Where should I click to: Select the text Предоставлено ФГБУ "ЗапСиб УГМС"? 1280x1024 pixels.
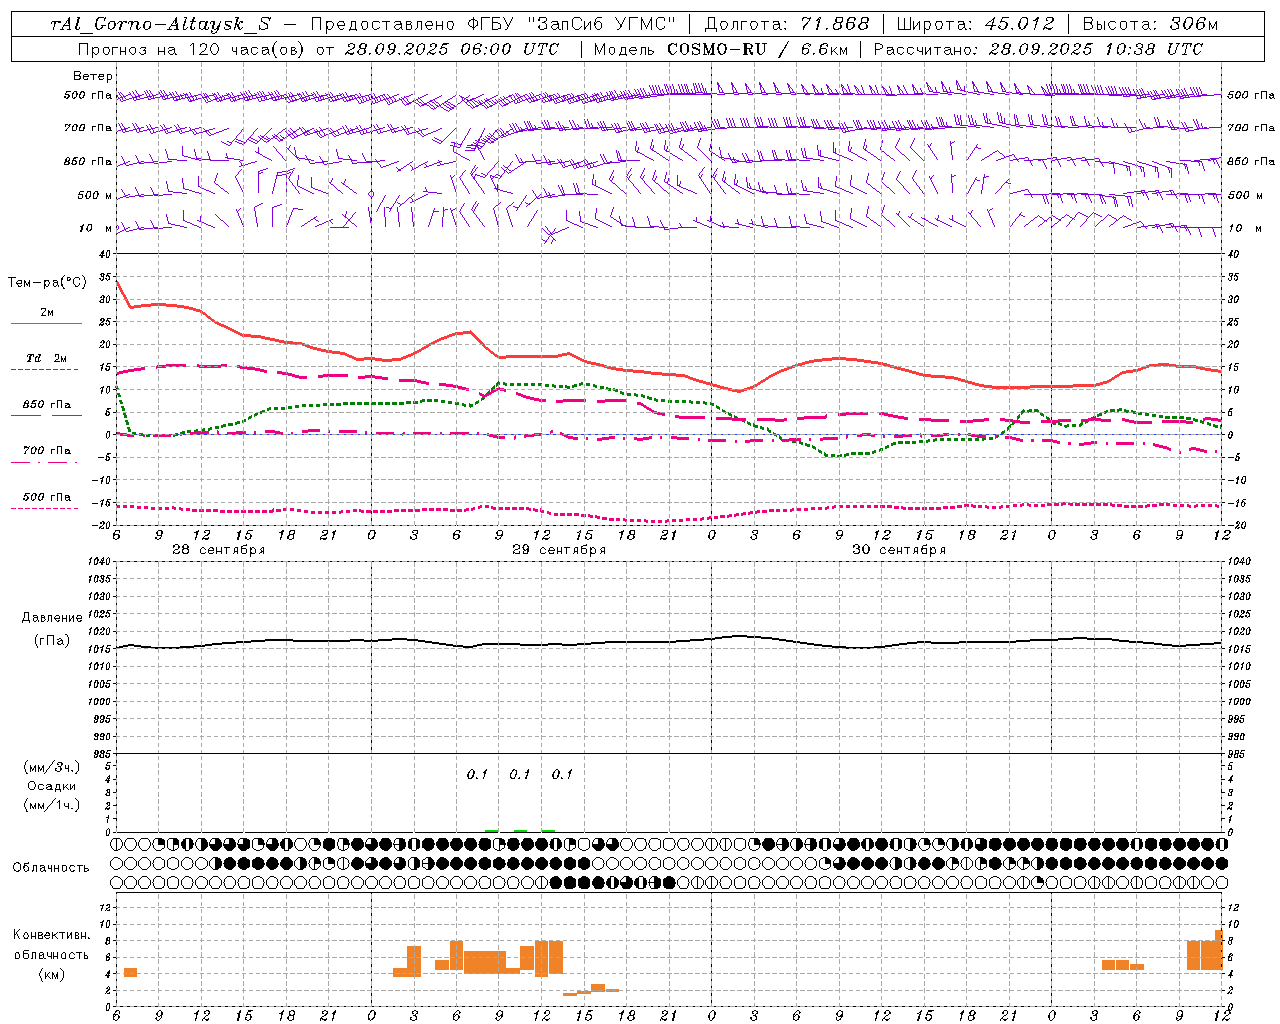(x=495, y=24)
